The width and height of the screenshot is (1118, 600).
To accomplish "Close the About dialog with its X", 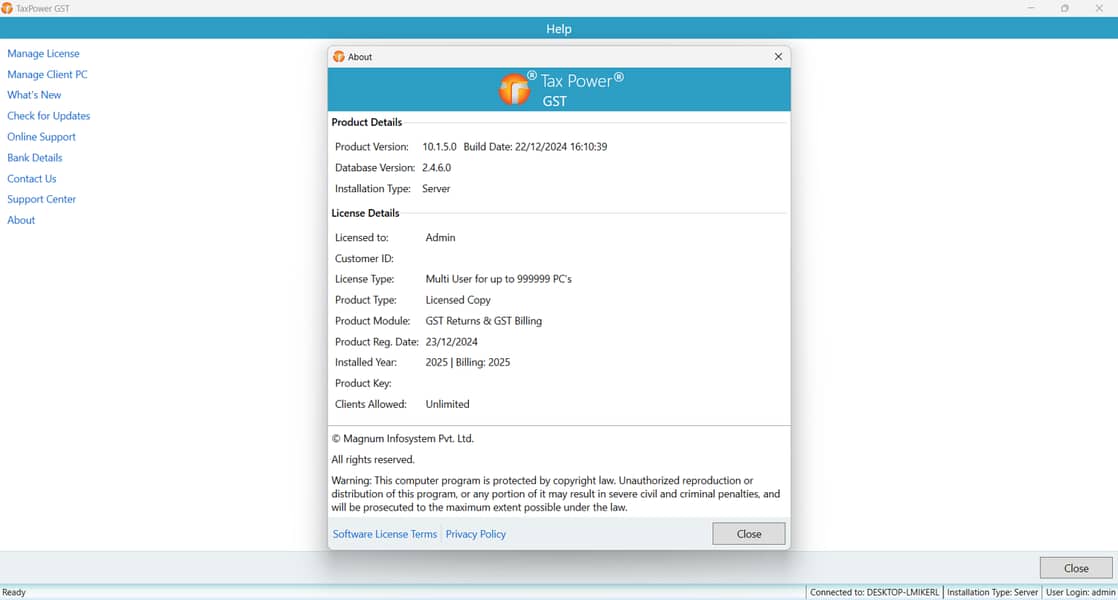I will click(778, 56).
